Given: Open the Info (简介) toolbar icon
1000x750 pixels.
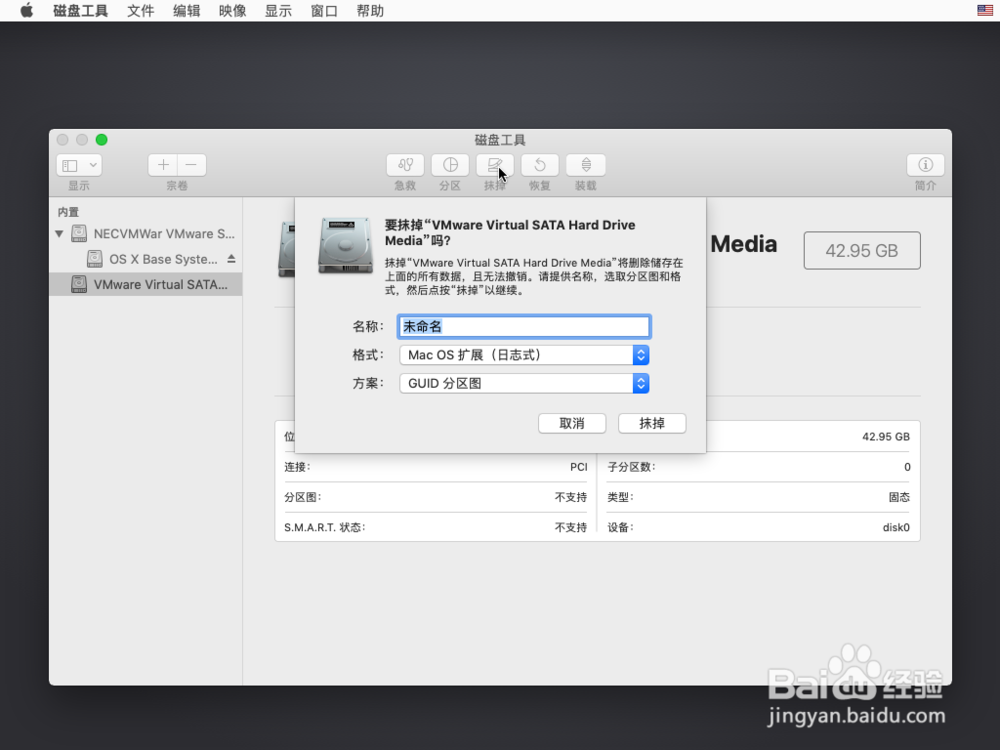Looking at the screenshot, I should pos(925,165).
